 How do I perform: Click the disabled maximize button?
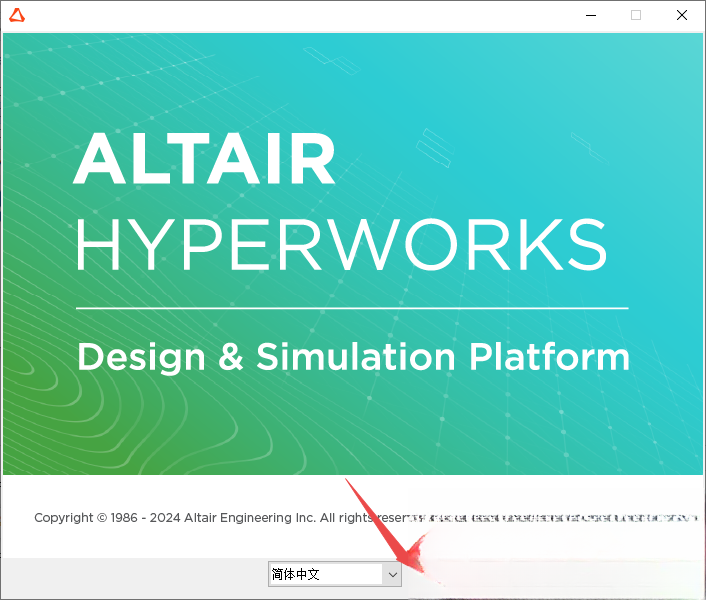tap(636, 15)
